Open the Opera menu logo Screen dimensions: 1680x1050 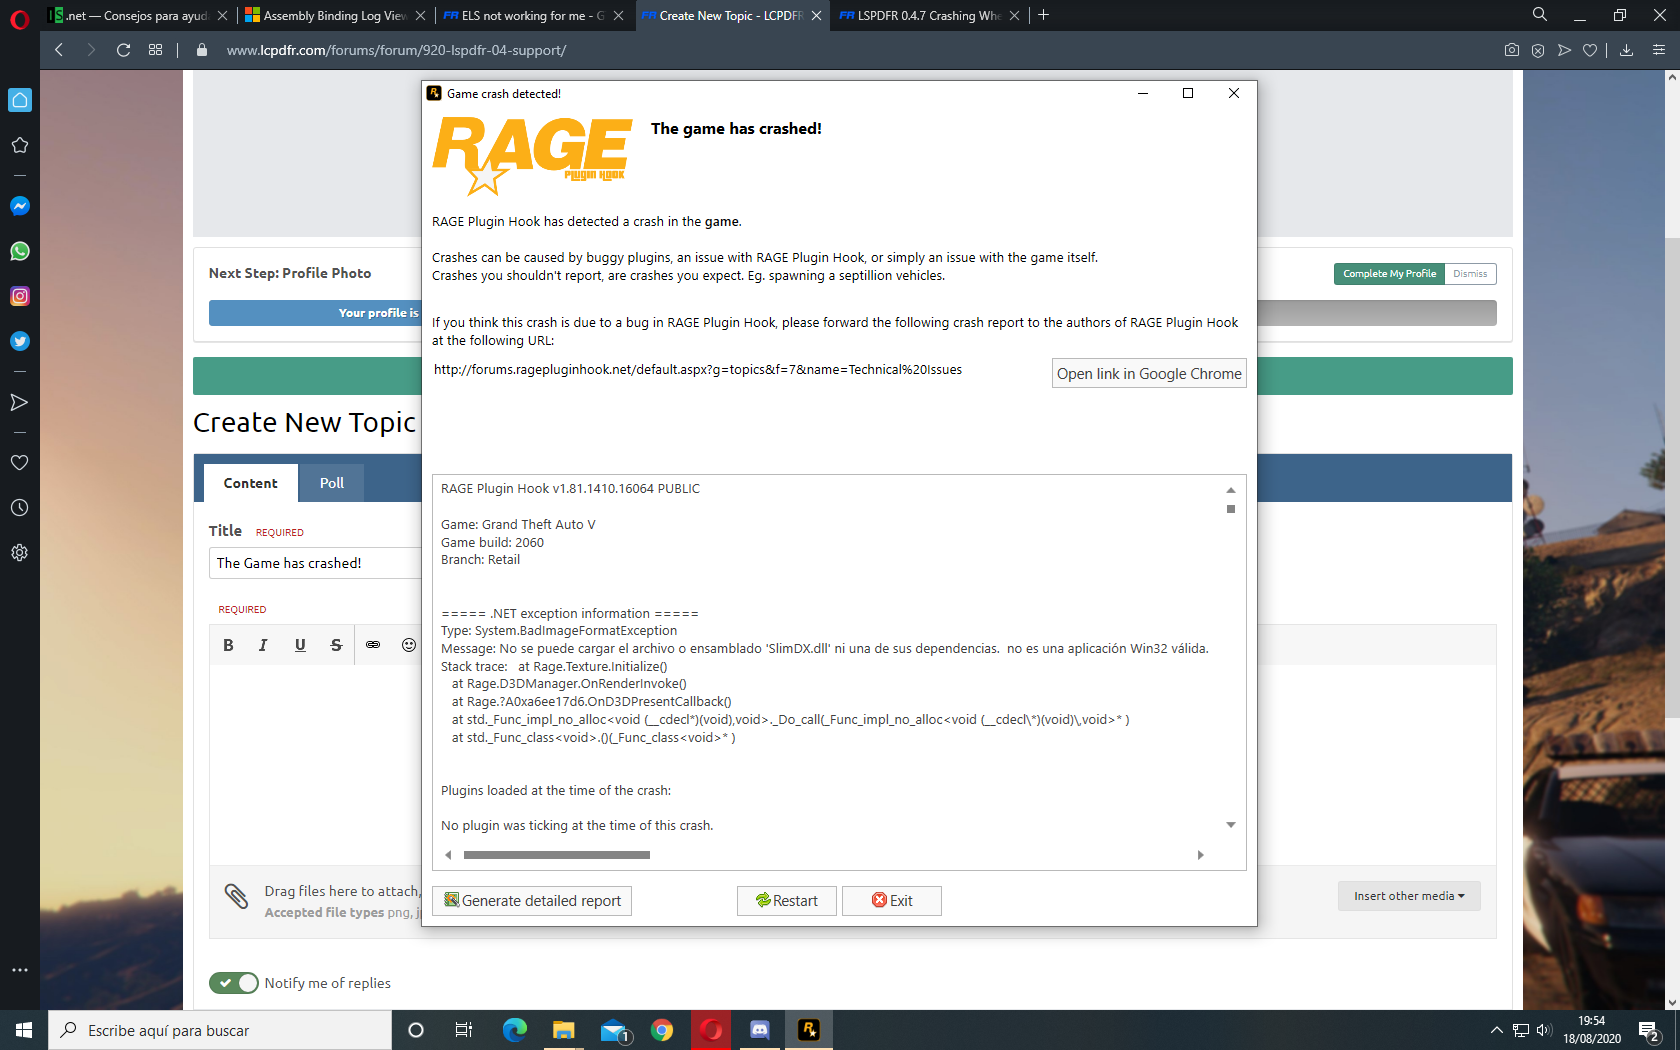[19, 19]
